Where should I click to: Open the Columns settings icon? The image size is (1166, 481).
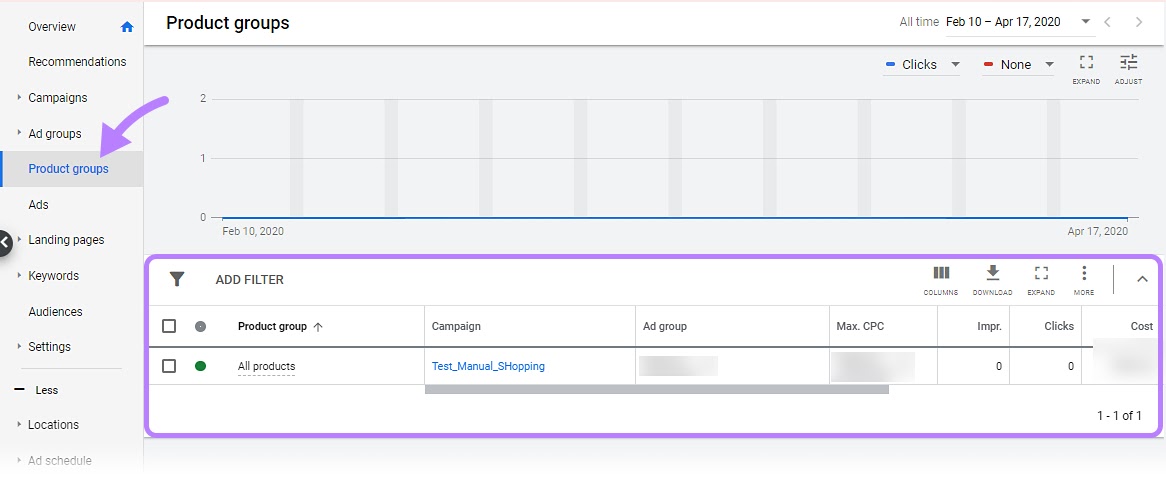coord(940,278)
